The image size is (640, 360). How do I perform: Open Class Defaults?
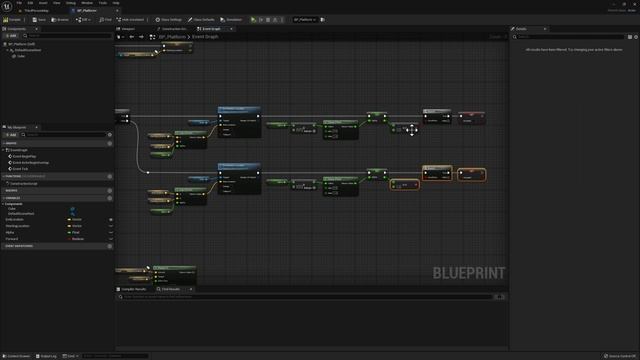201,20
